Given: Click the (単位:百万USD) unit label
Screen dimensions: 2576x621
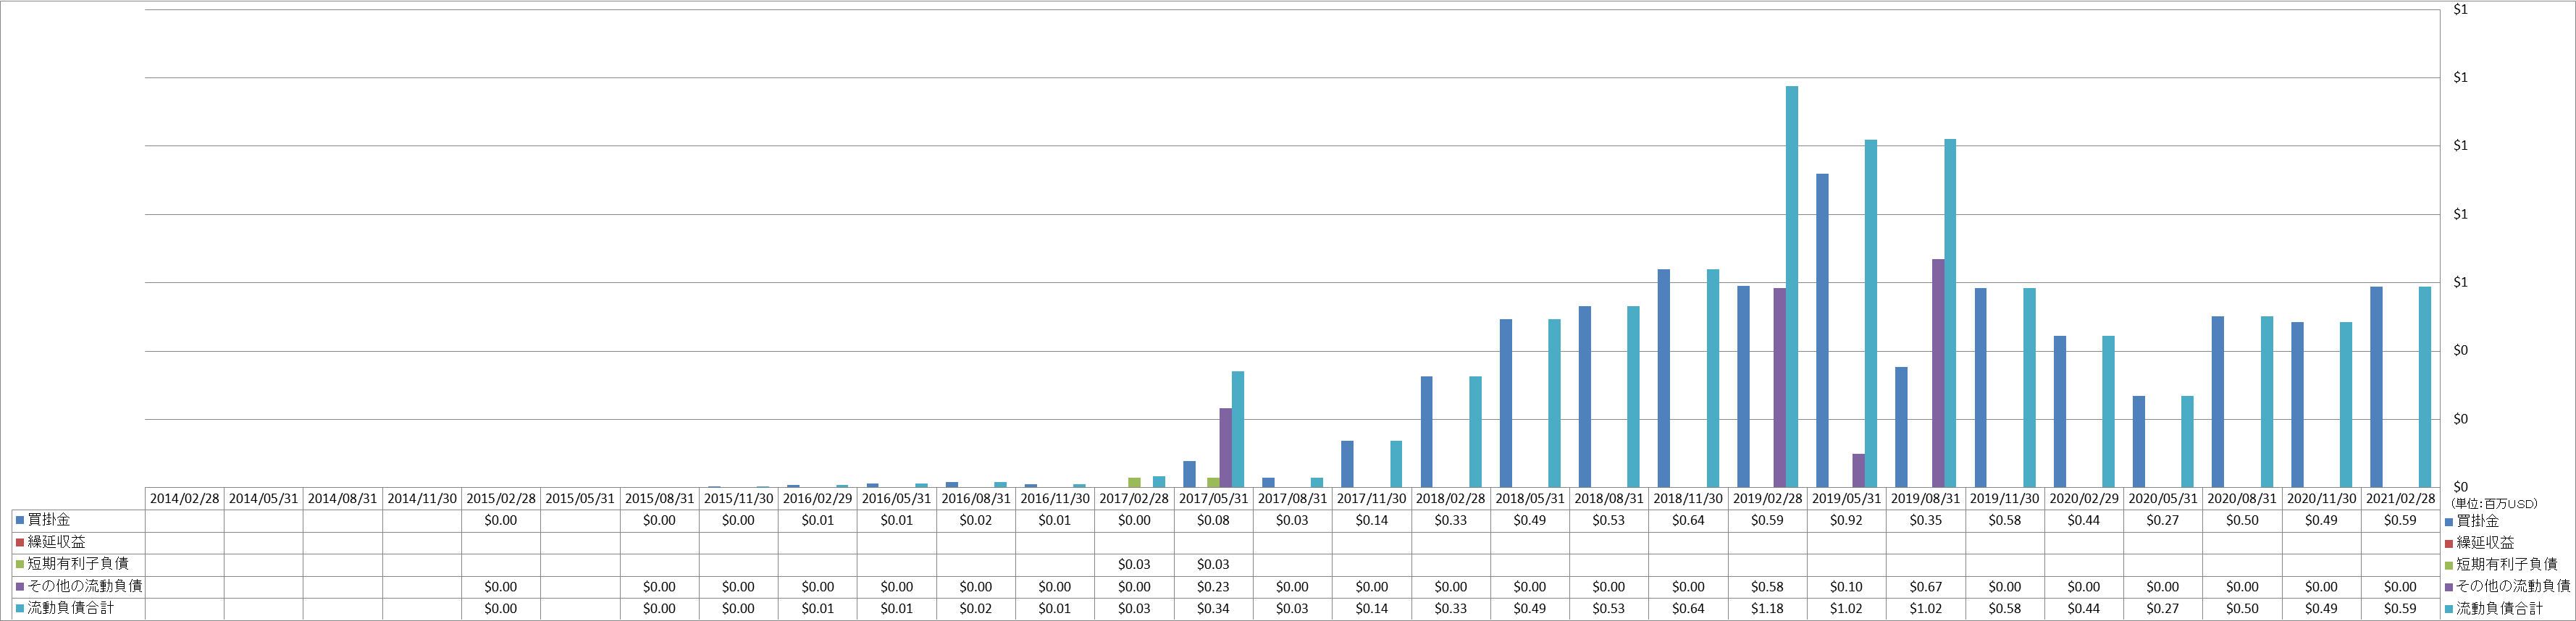Looking at the screenshot, I should 2494,504.
